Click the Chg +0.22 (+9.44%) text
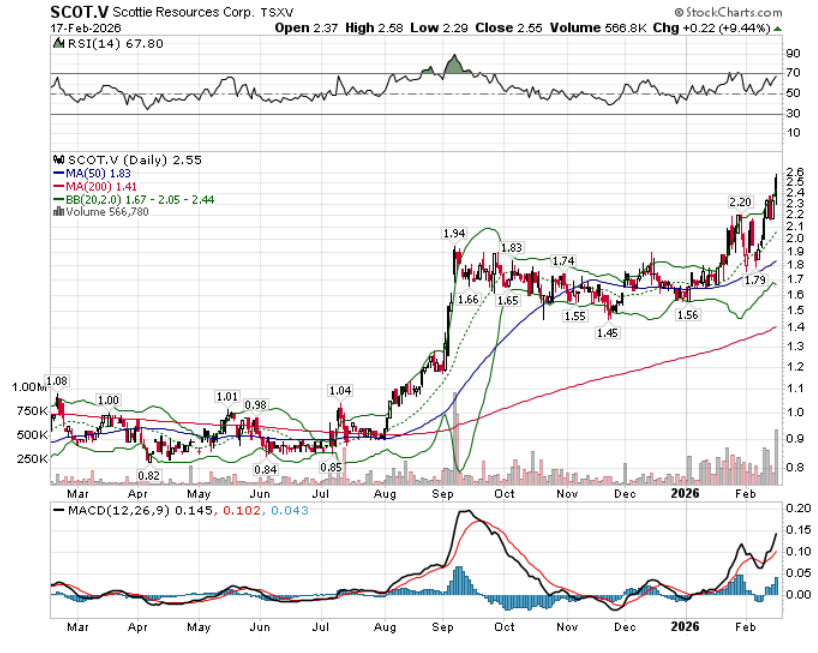Screen dimensions: 818x653 pyautogui.click(x=712, y=28)
